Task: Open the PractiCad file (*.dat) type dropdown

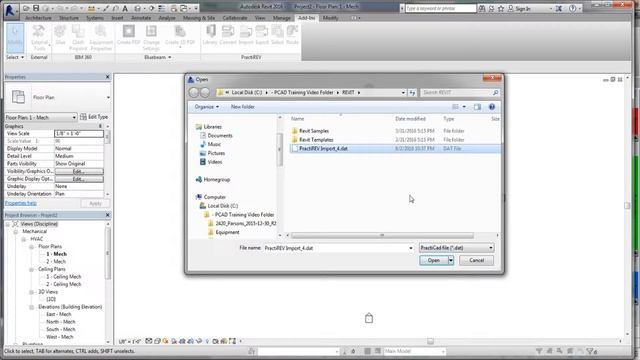Action: pyautogui.click(x=457, y=248)
